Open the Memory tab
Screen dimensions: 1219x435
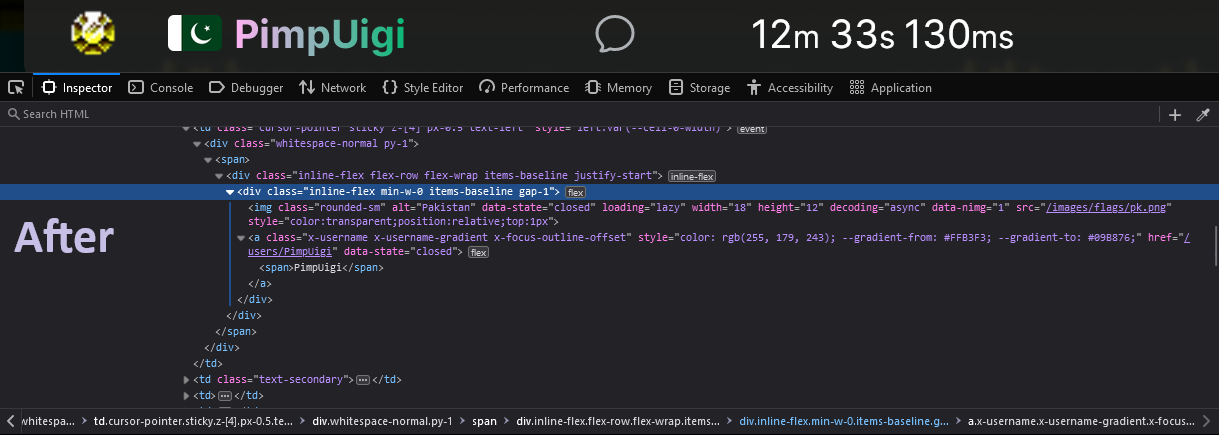point(619,88)
